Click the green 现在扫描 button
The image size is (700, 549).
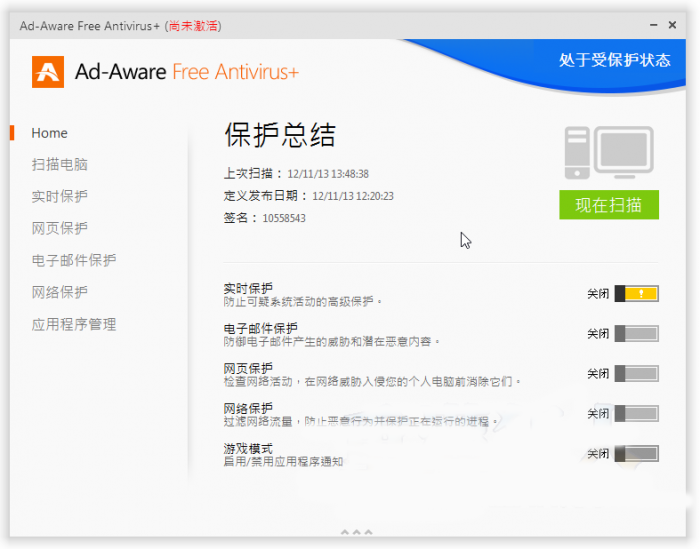609,205
